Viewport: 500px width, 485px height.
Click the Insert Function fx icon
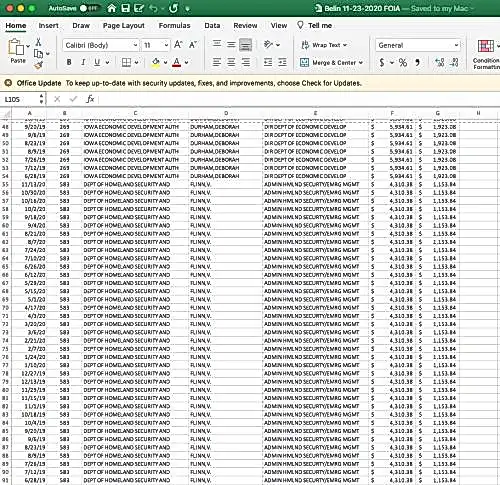coord(90,99)
